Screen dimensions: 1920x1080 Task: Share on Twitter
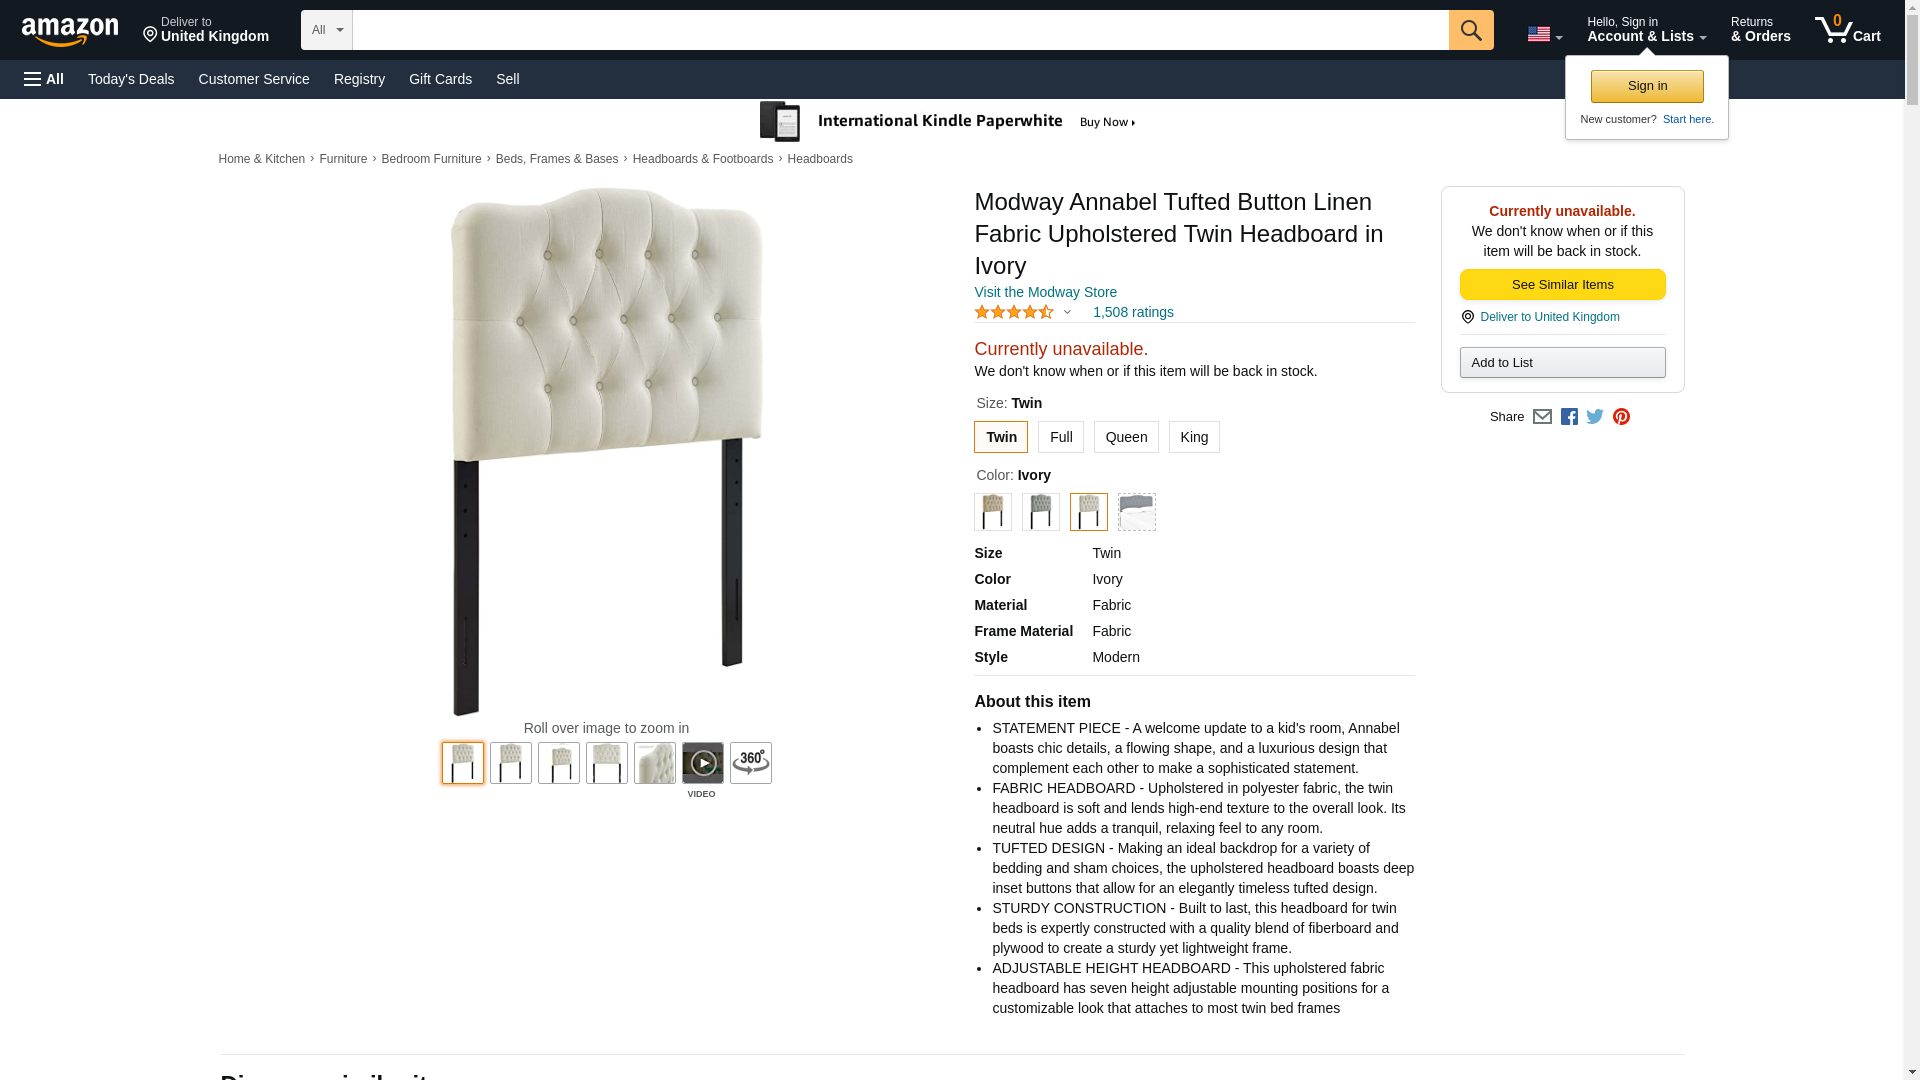point(1595,417)
